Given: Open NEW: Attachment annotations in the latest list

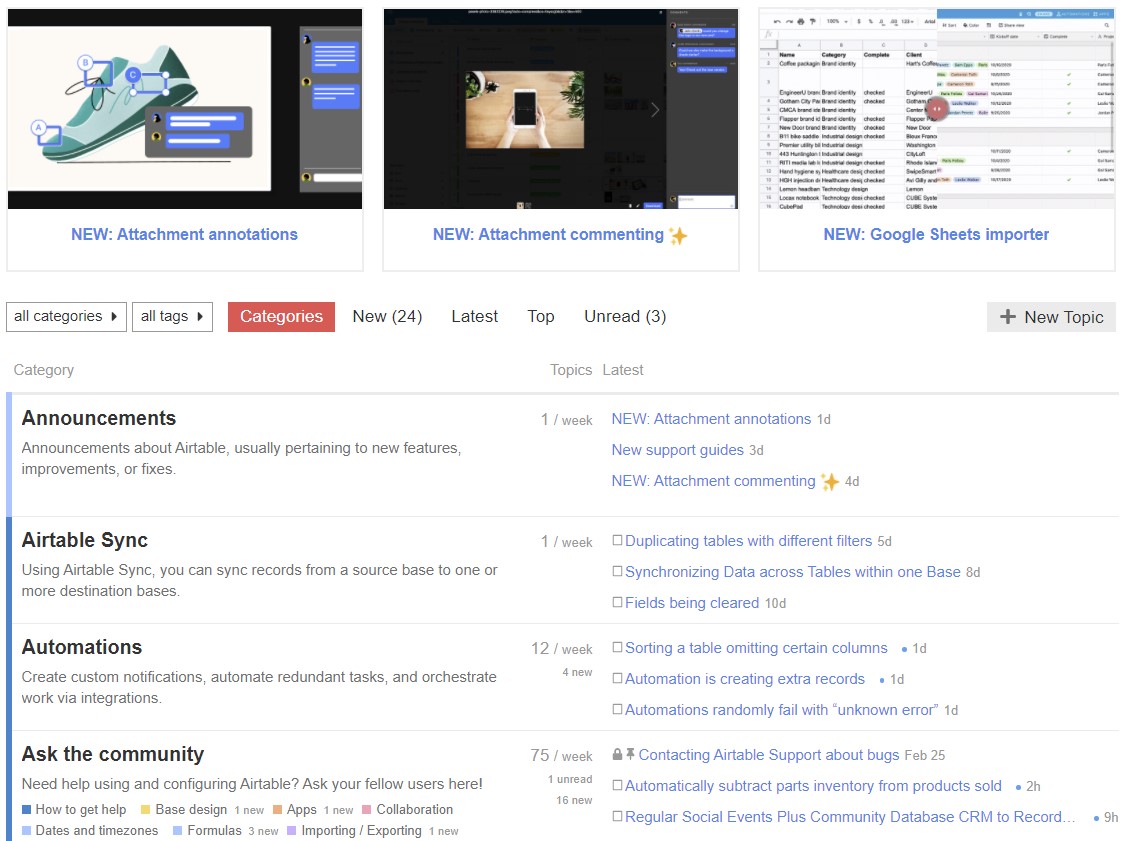Looking at the screenshot, I should tap(712, 419).
